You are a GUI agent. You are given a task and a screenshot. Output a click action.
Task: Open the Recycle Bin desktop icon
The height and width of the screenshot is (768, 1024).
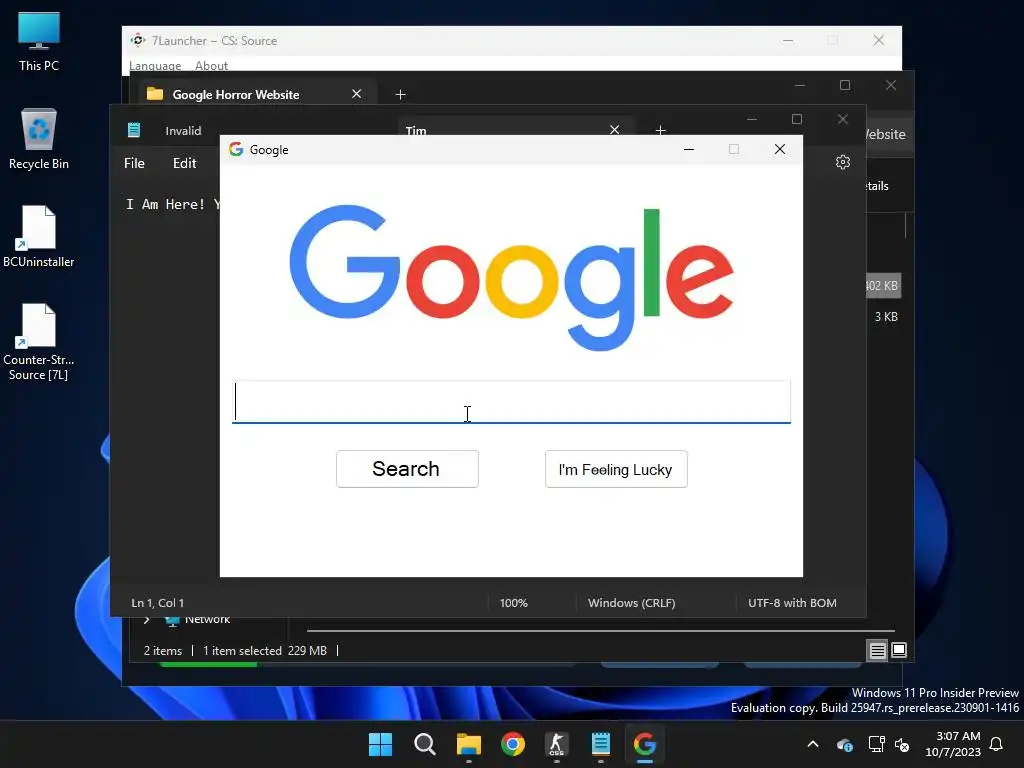point(39,139)
